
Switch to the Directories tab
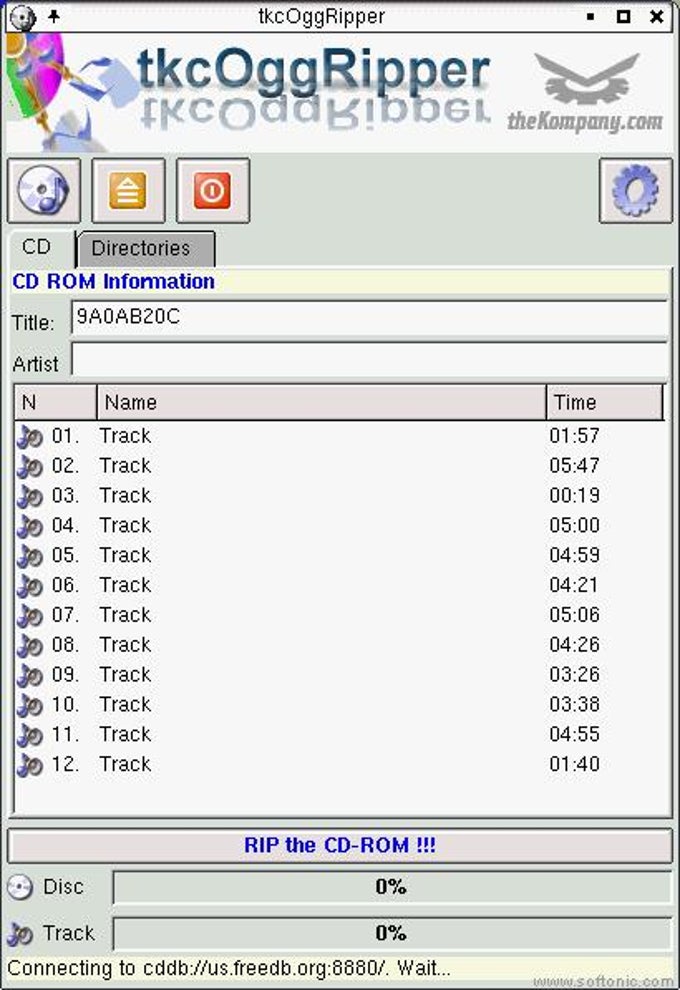click(146, 249)
